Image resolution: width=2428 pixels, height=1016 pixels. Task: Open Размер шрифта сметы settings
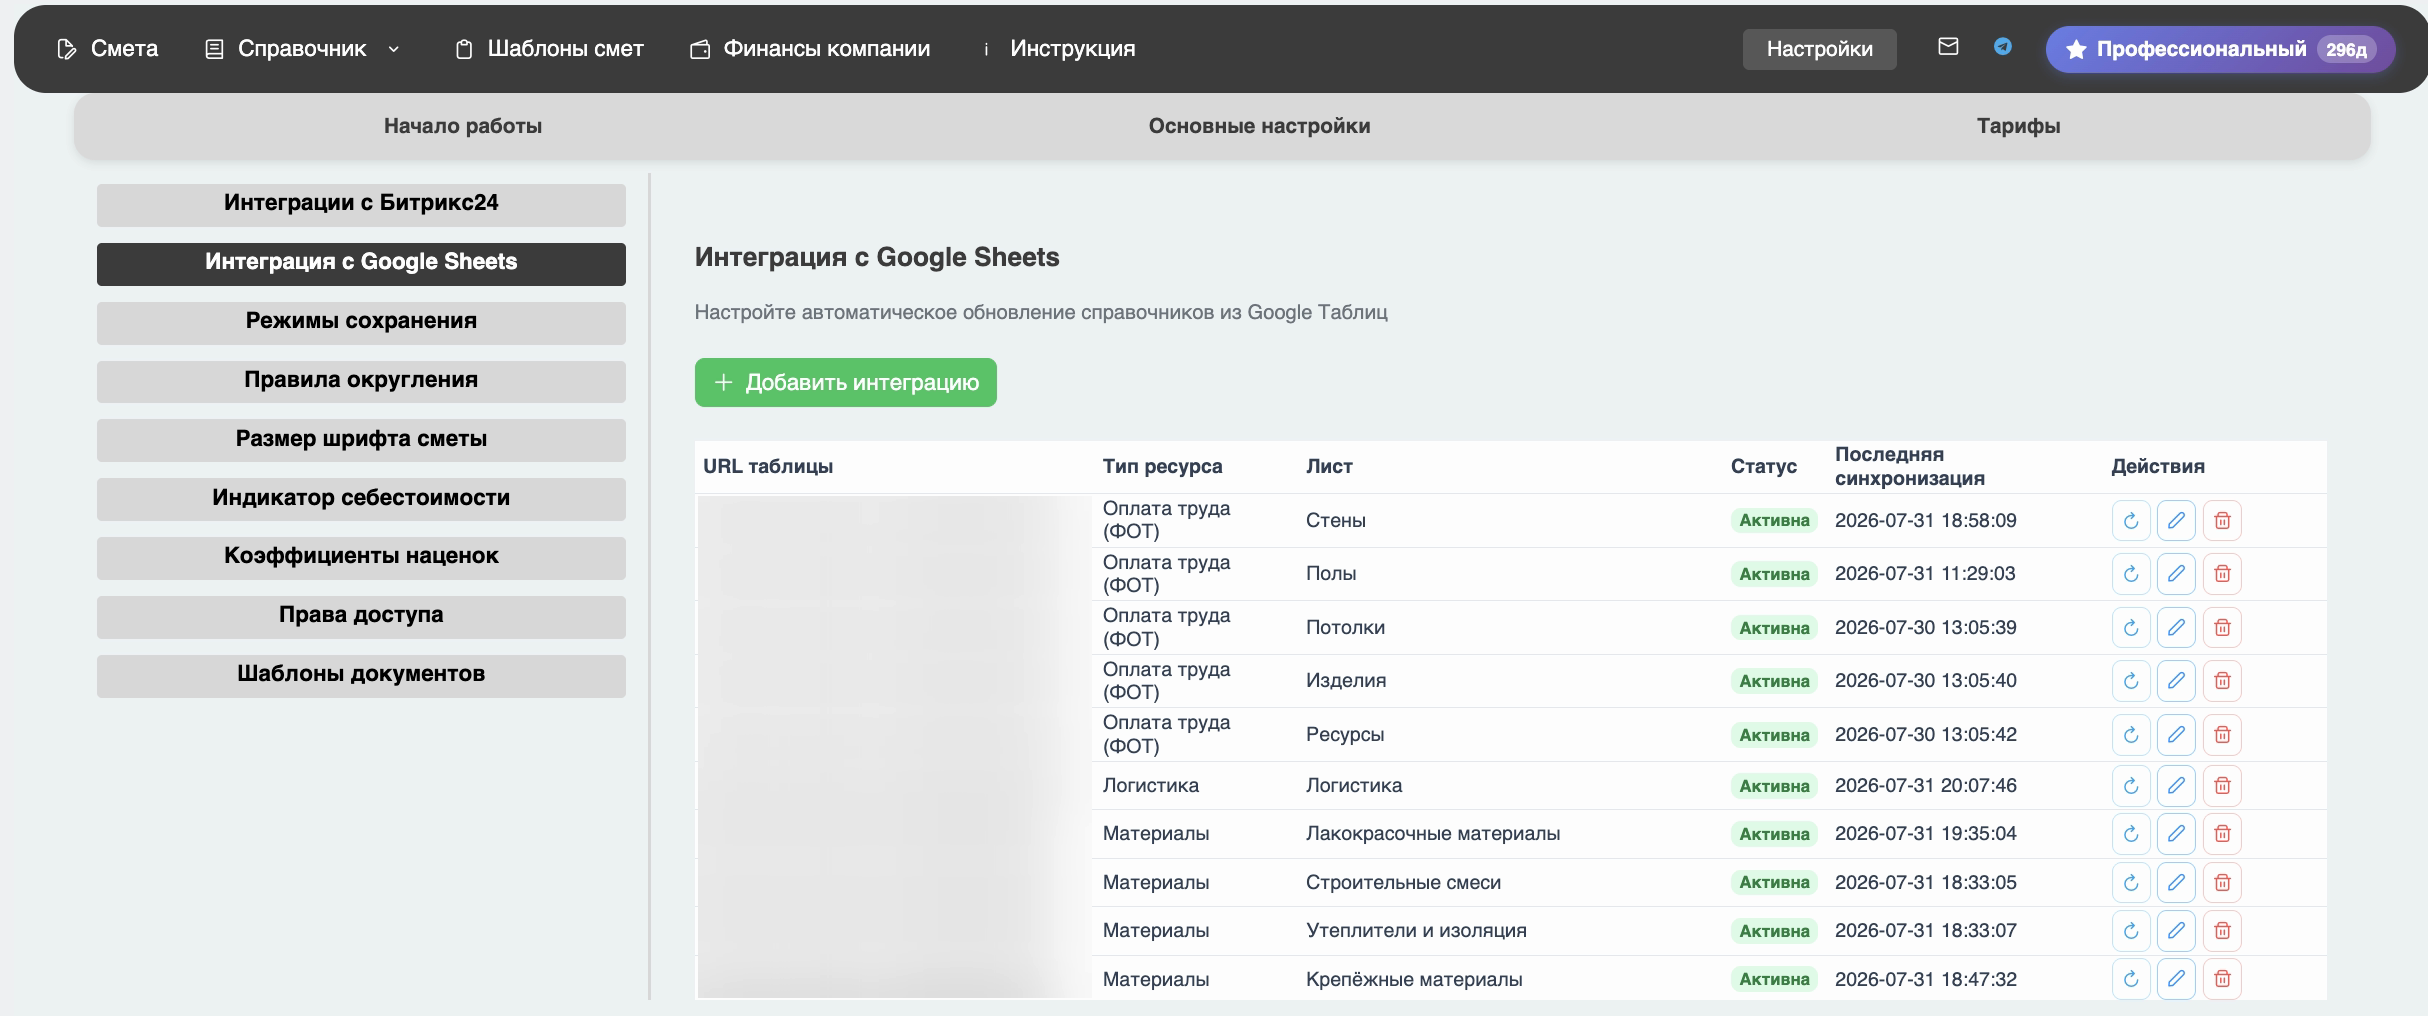pyautogui.click(x=361, y=440)
